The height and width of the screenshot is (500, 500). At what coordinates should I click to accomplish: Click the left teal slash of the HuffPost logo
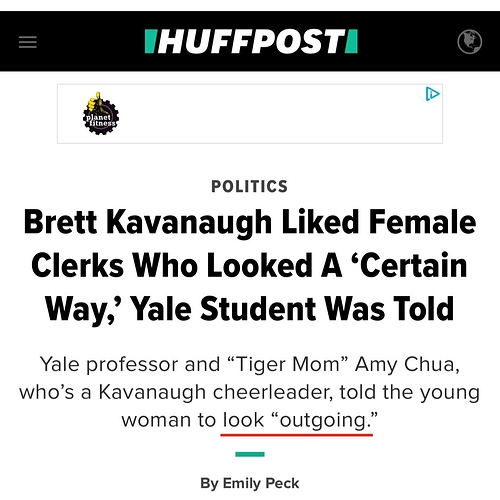(x=150, y=41)
